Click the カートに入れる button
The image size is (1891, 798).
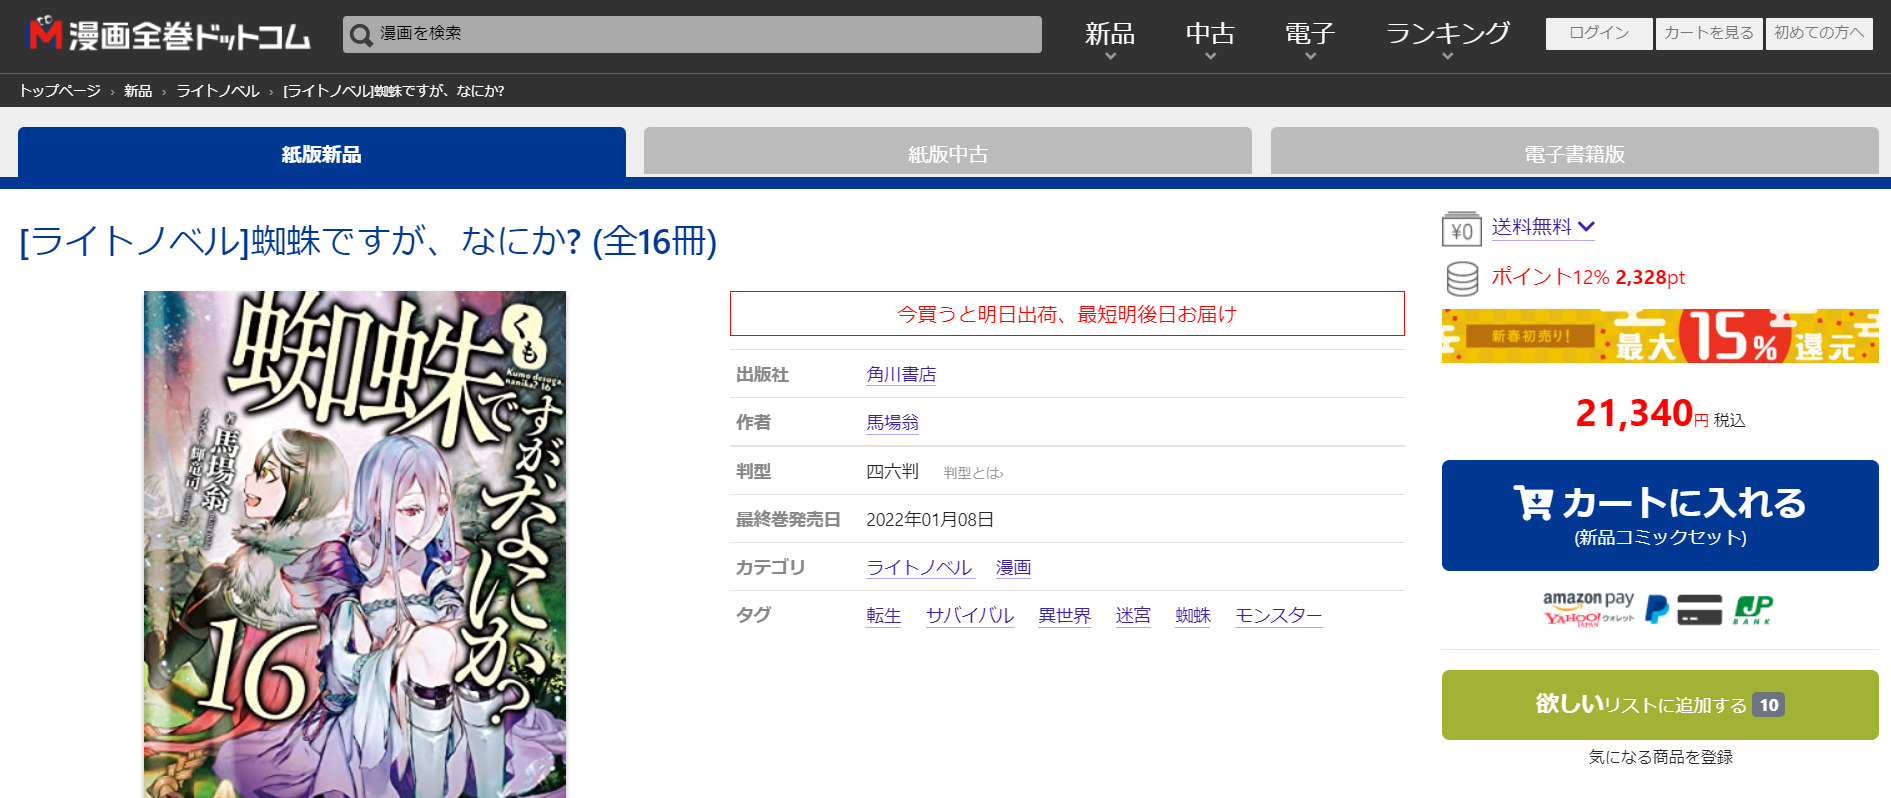[x=1660, y=515]
